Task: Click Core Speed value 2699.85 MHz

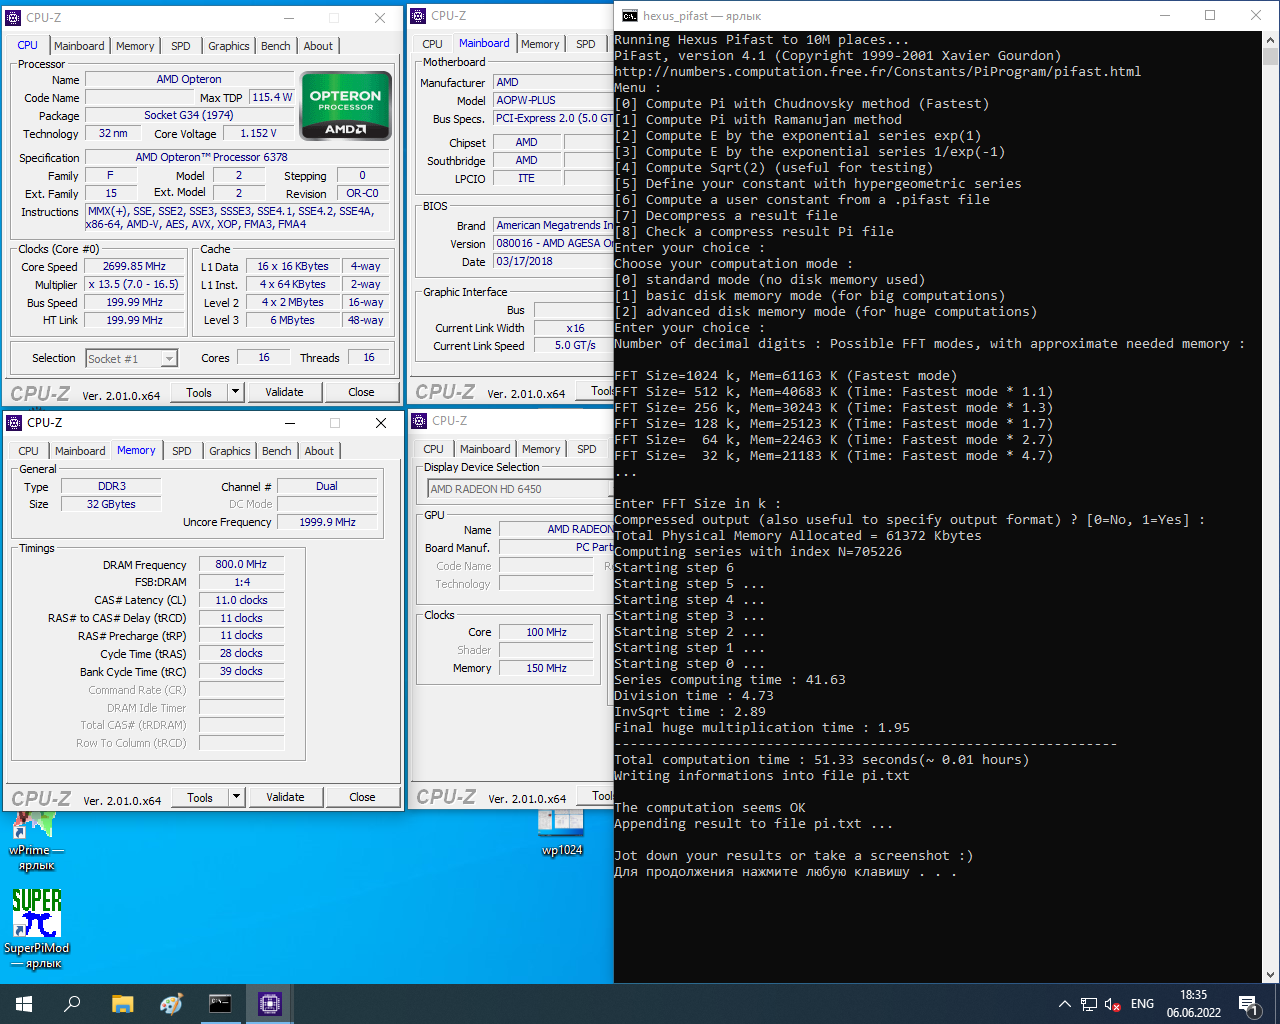Action: 135,267
